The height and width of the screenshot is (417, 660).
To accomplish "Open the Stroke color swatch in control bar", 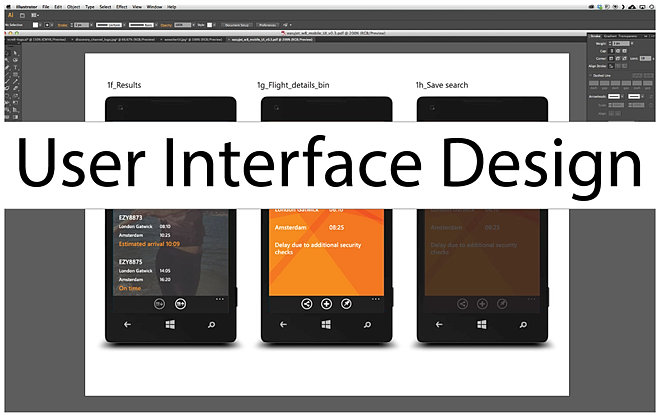I will 47,25.
